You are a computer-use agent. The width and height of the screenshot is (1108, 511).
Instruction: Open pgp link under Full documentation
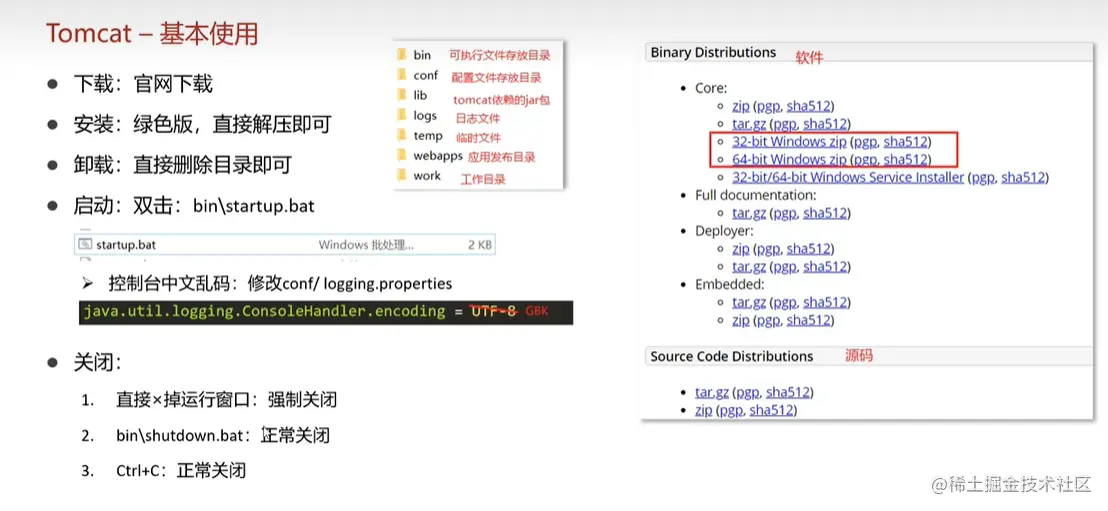[x=784, y=213]
